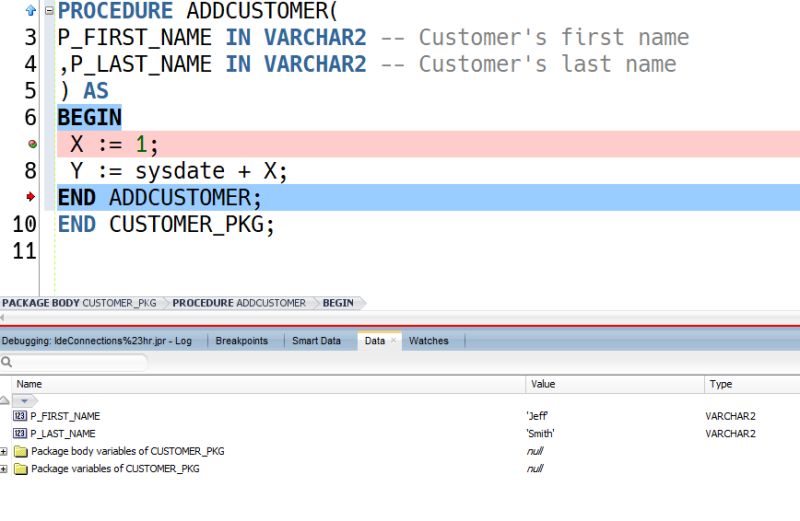
Task: Open the Debugging IdeConnections Log tab
Action: pyautogui.click(x=97, y=340)
